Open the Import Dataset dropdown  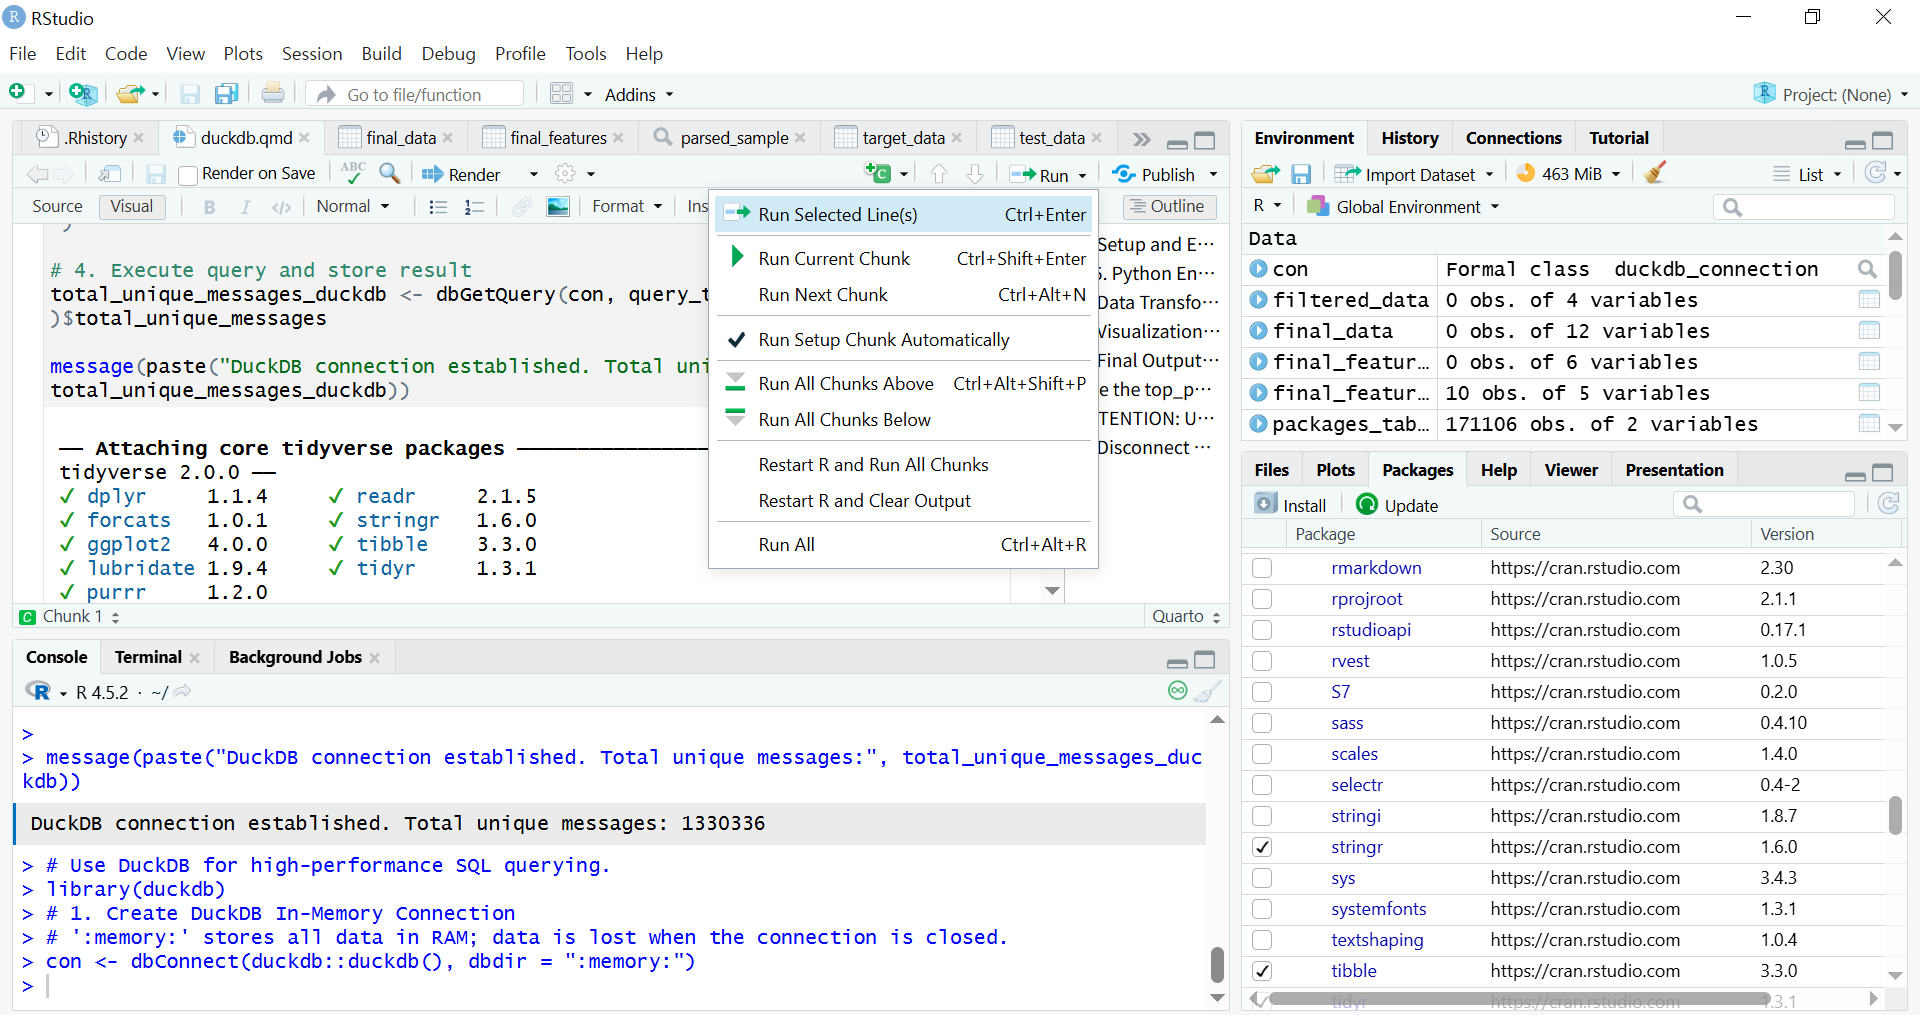[x=1418, y=174]
